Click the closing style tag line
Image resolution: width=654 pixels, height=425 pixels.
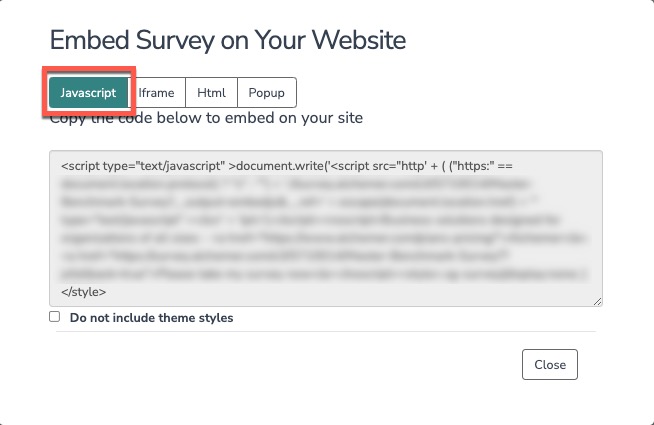(84, 292)
